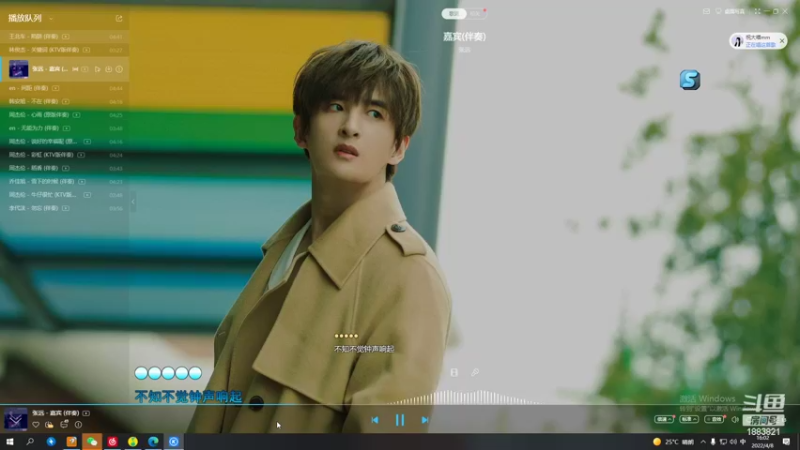Open WeChat from the taskbar

pyautogui.click(x=92, y=442)
